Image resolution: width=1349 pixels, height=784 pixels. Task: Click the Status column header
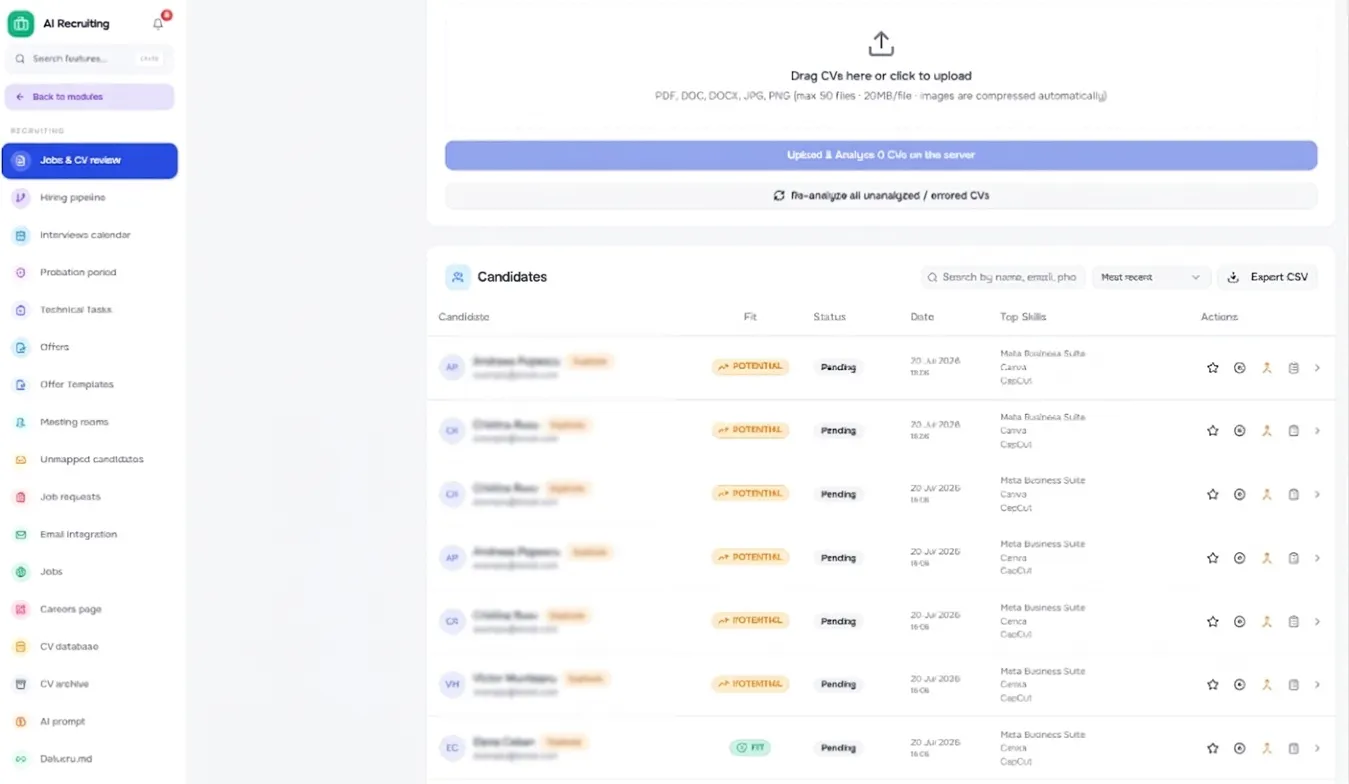pos(829,317)
